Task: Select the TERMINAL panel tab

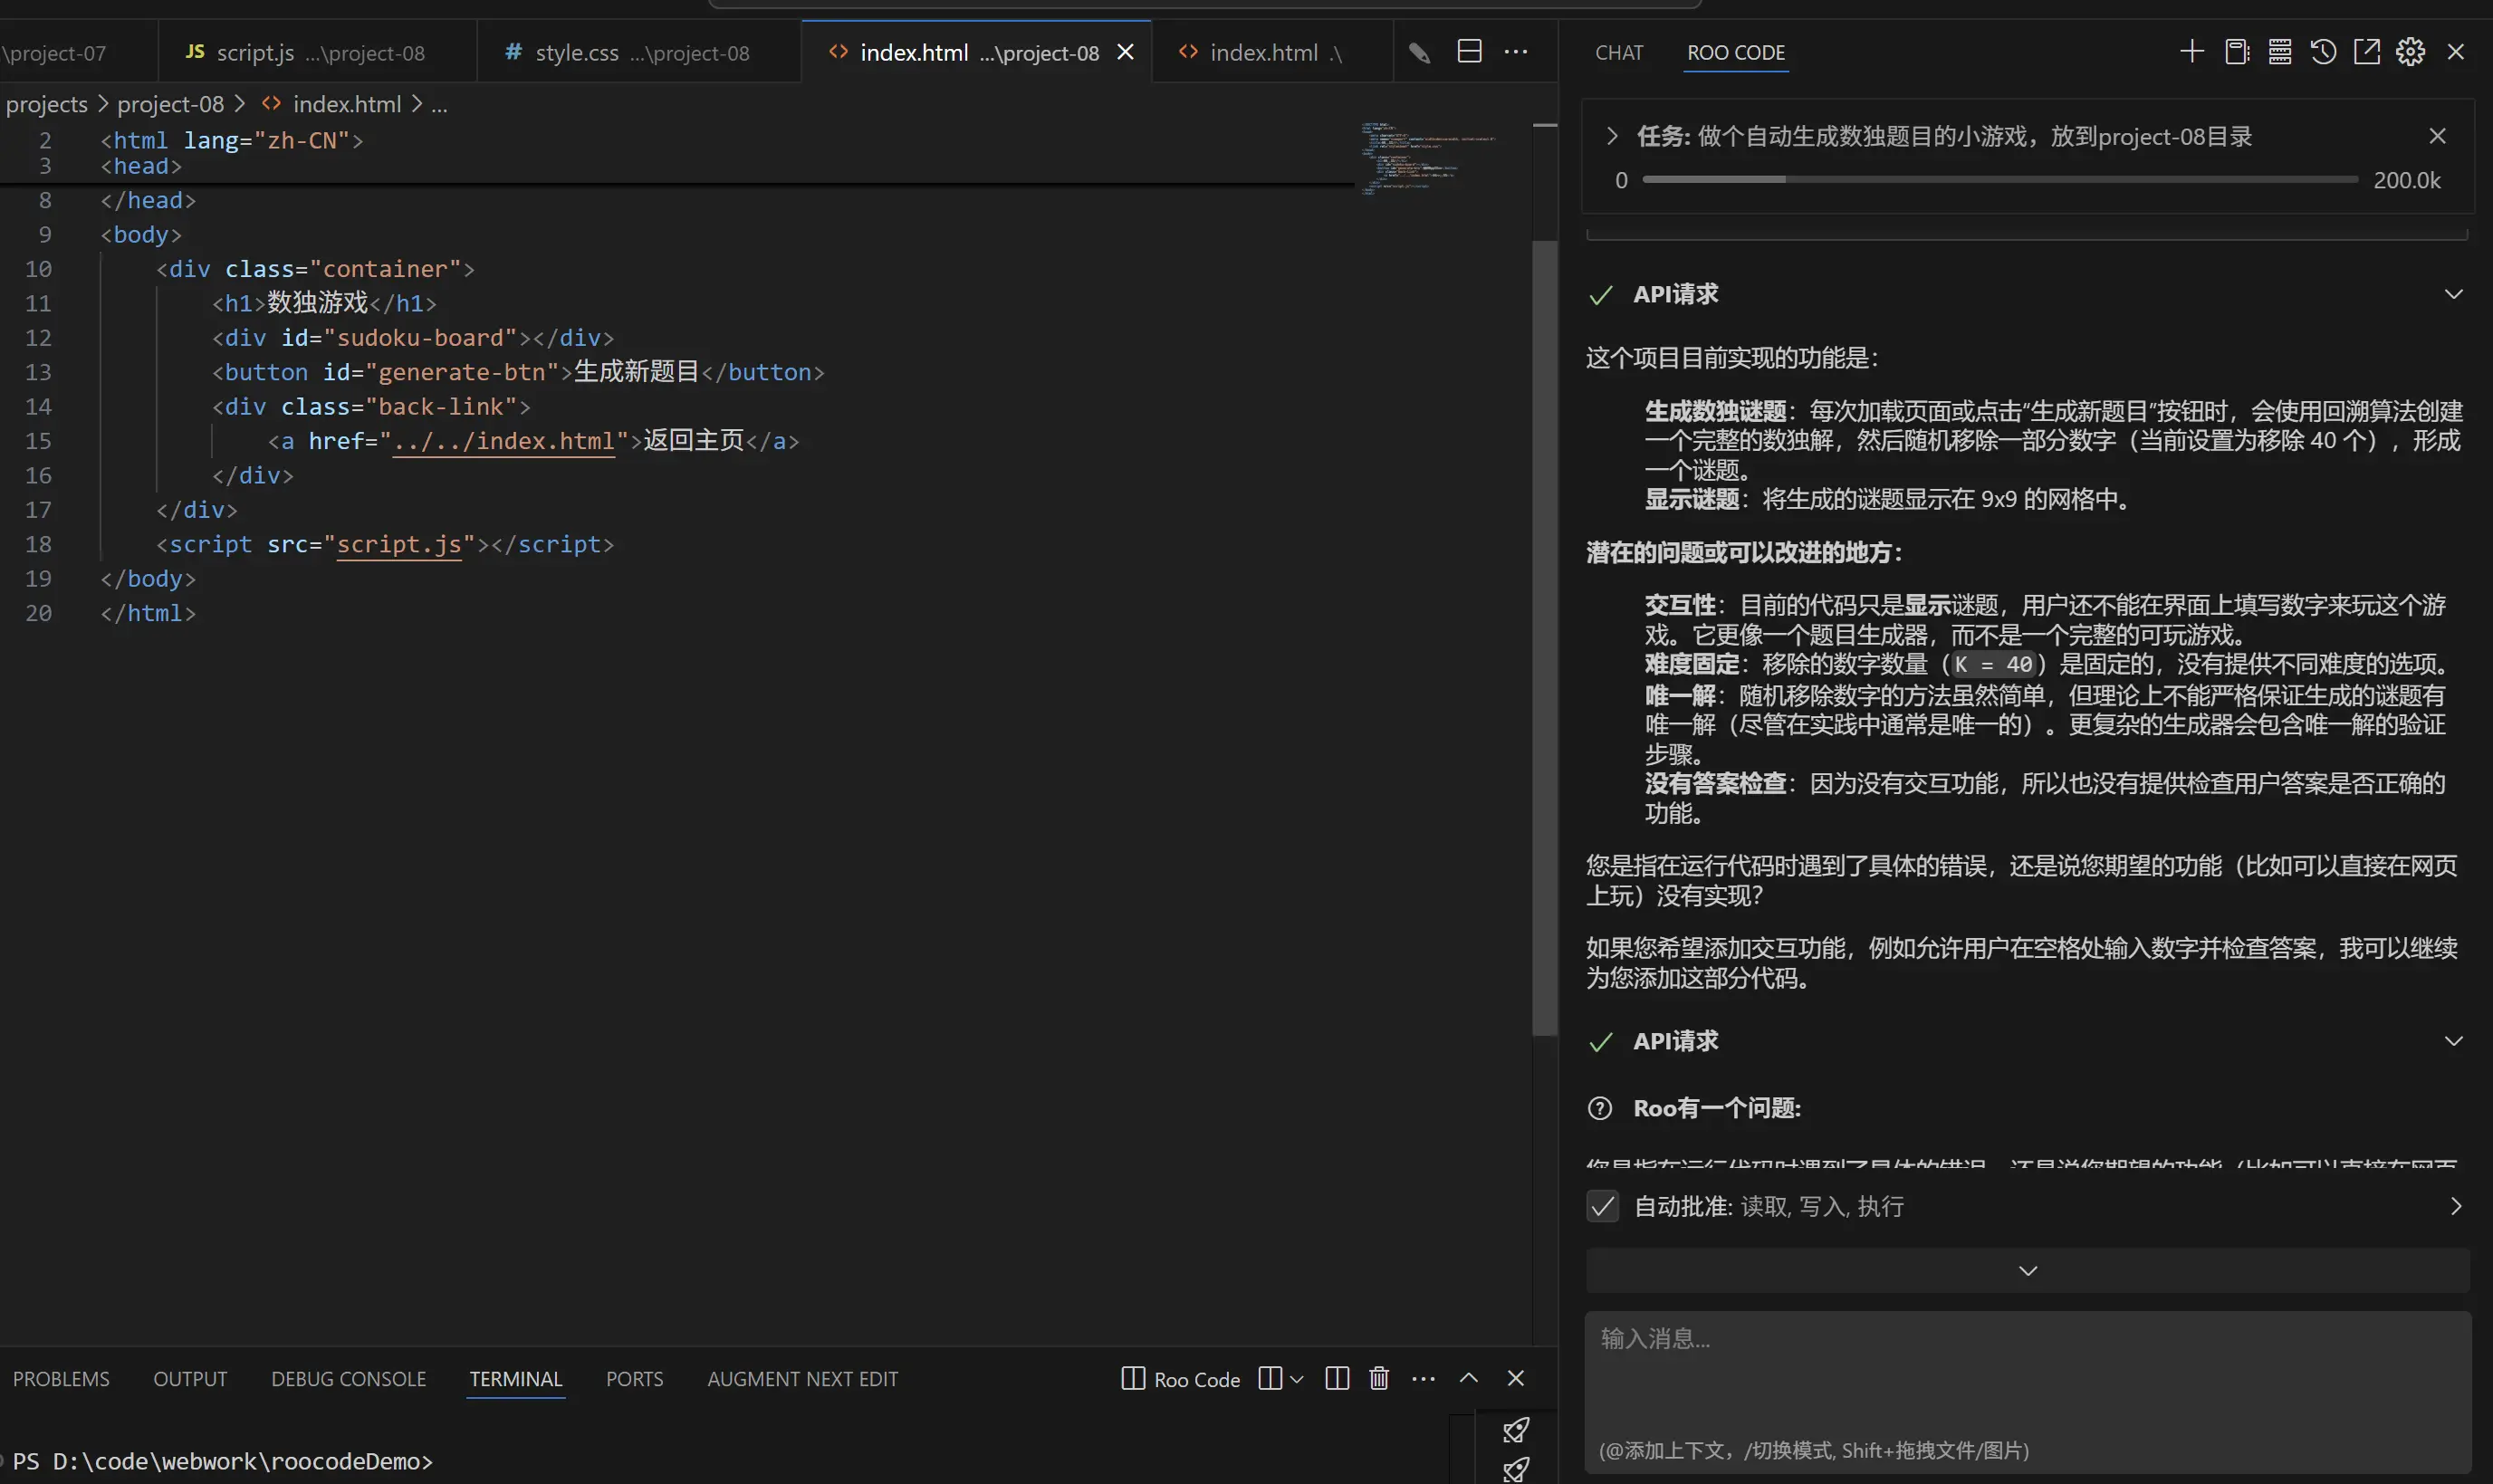Action: (x=516, y=1379)
